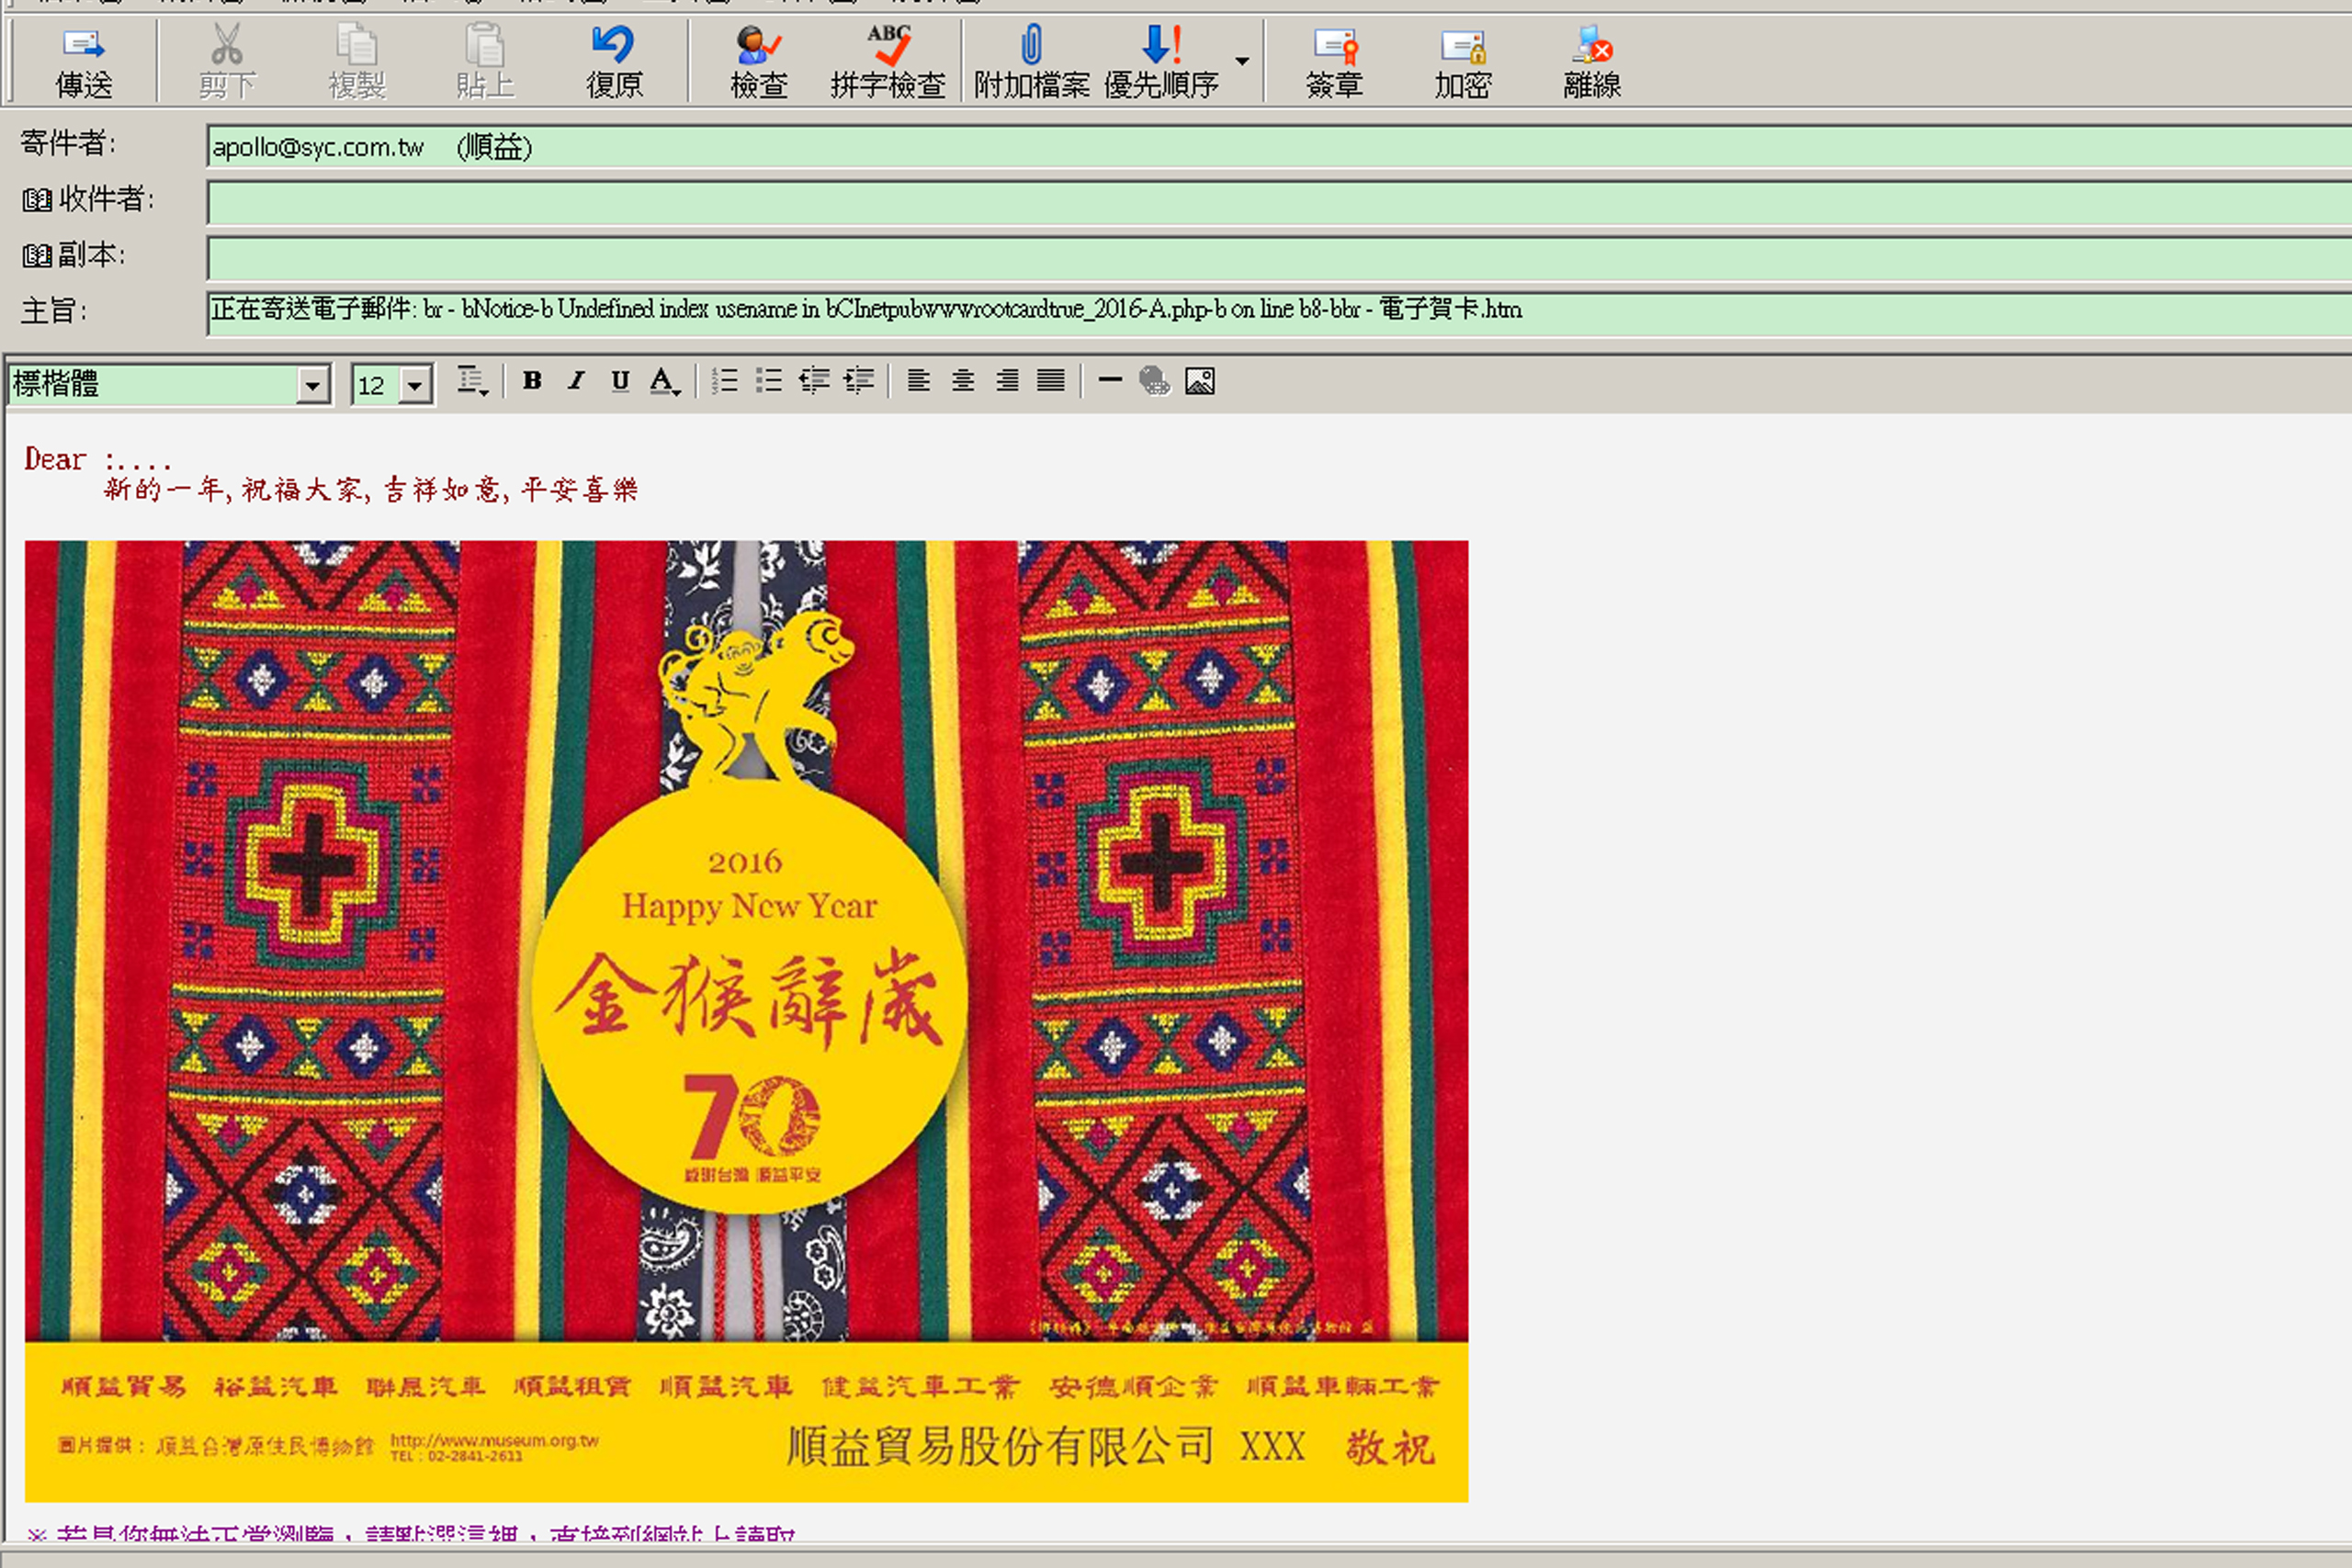This screenshot has width=2352, height=1568.
Task: Click the 傳送 (Send) toolbar button
Action: (84, 62)
